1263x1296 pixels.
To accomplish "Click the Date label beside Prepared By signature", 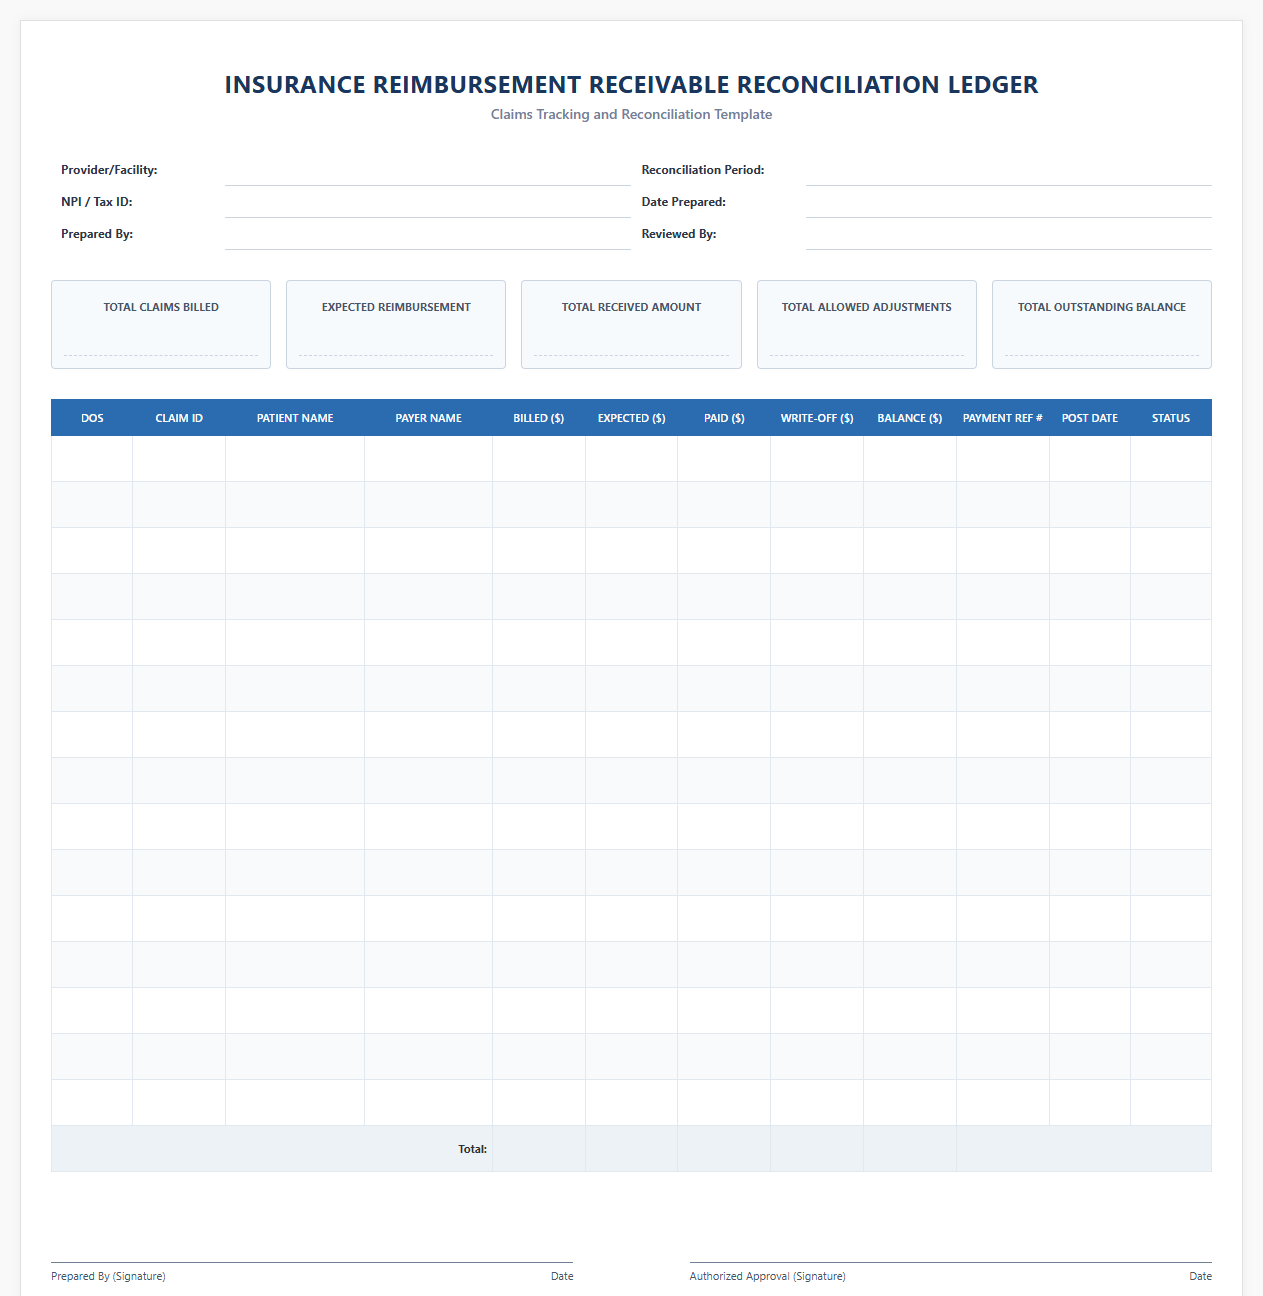I will [x=562, y=1276].
